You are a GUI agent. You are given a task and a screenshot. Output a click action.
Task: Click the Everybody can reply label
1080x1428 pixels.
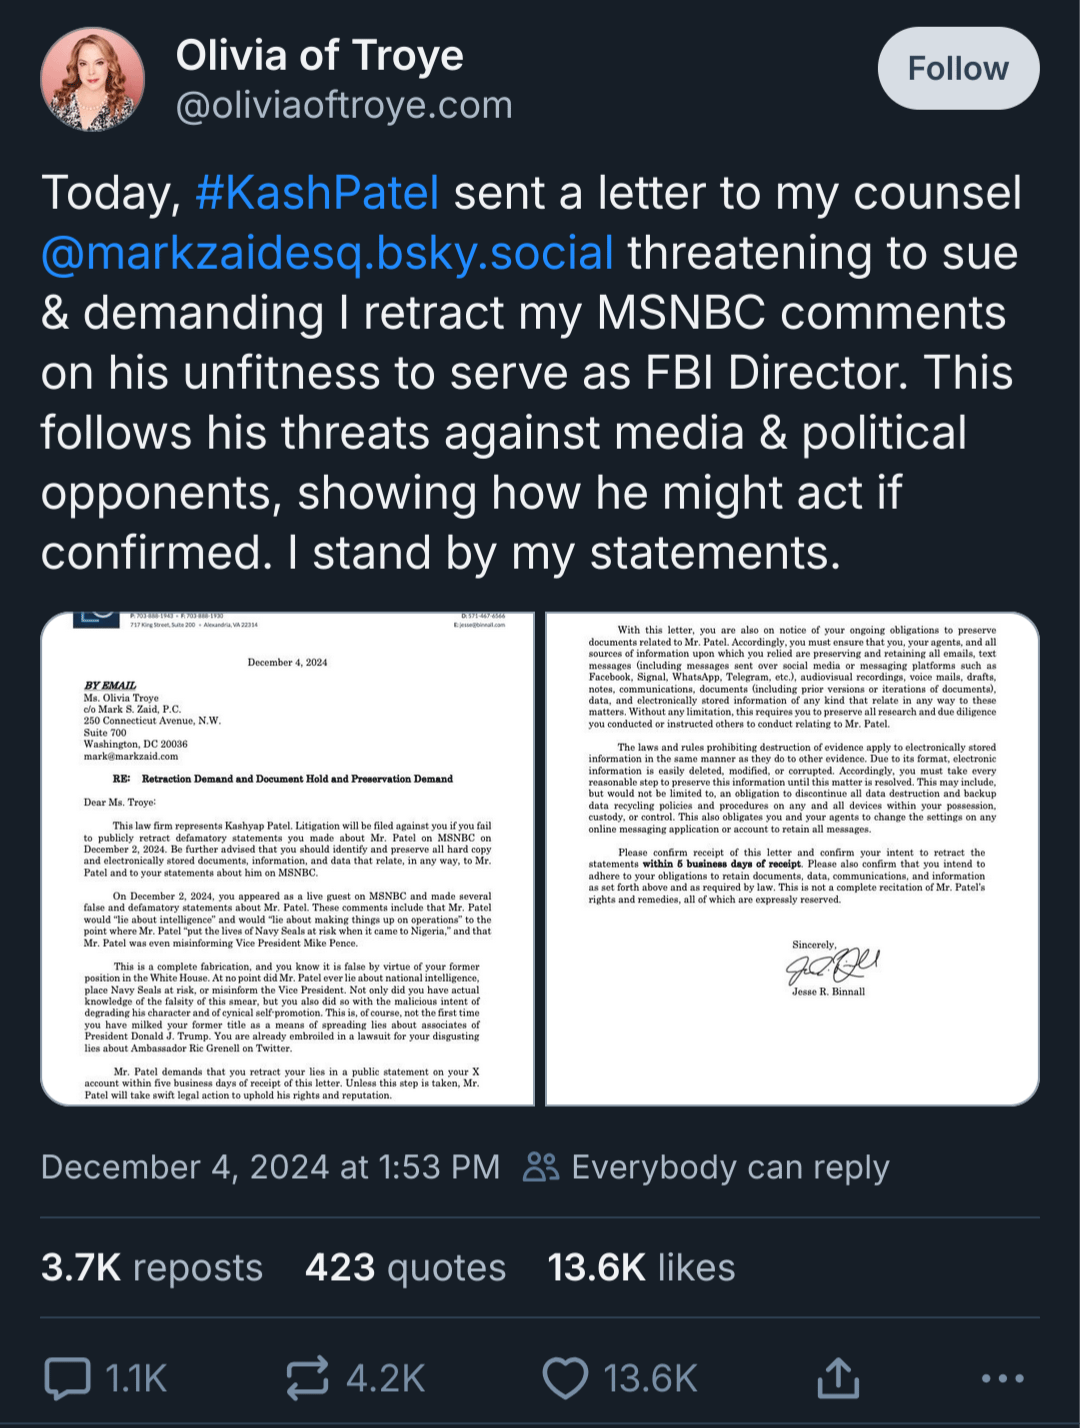pos(730,1168)
